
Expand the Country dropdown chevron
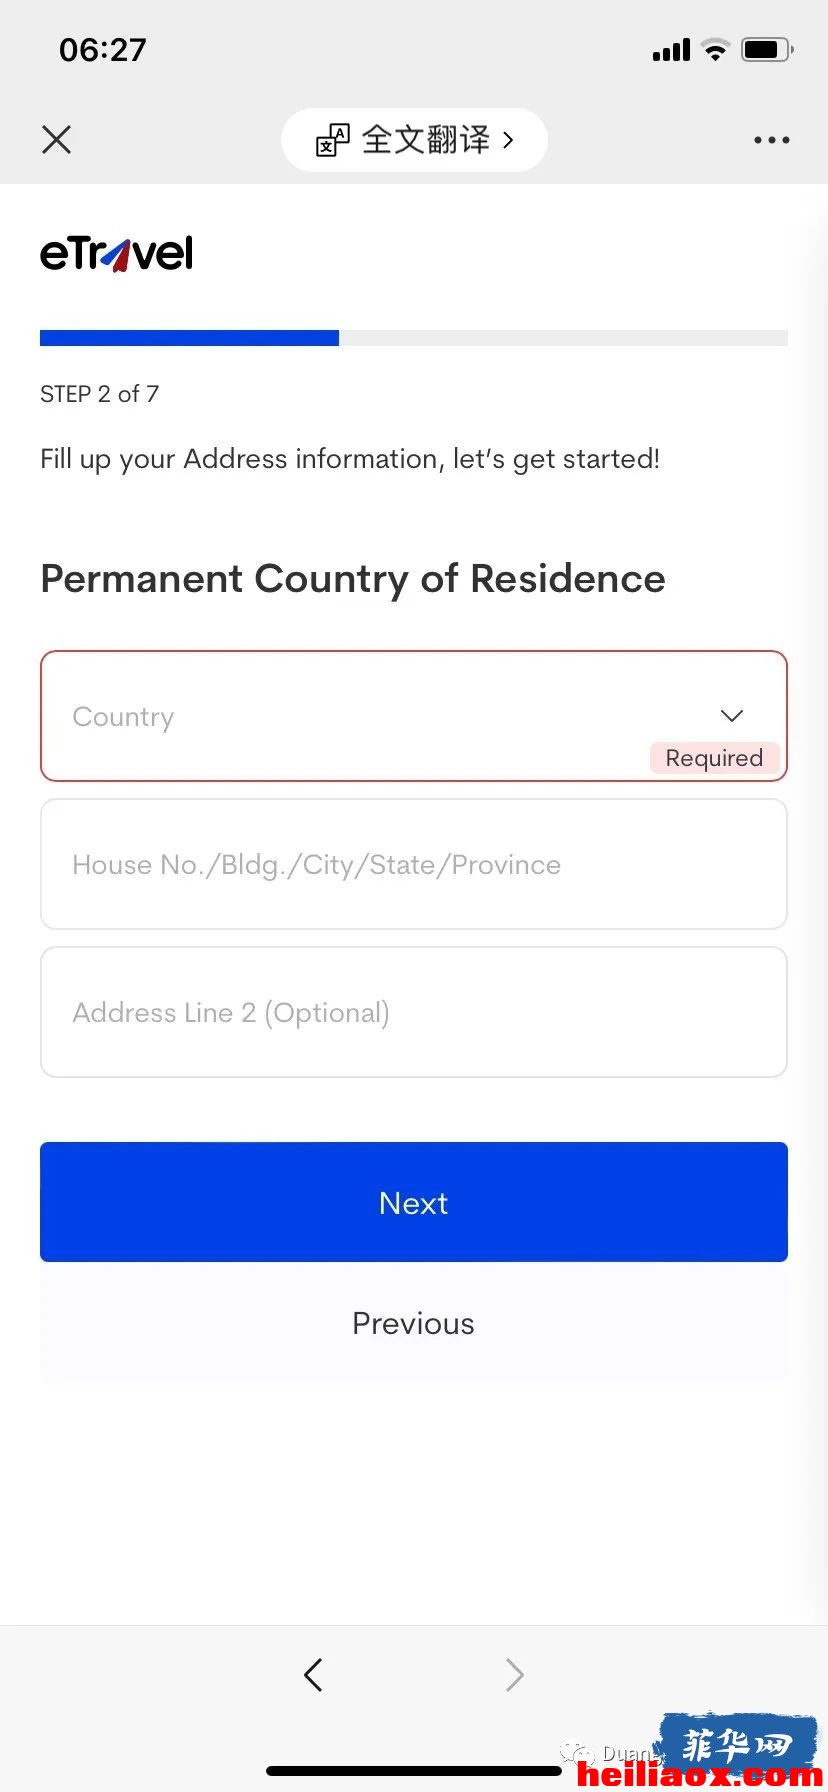pos(732,716)
